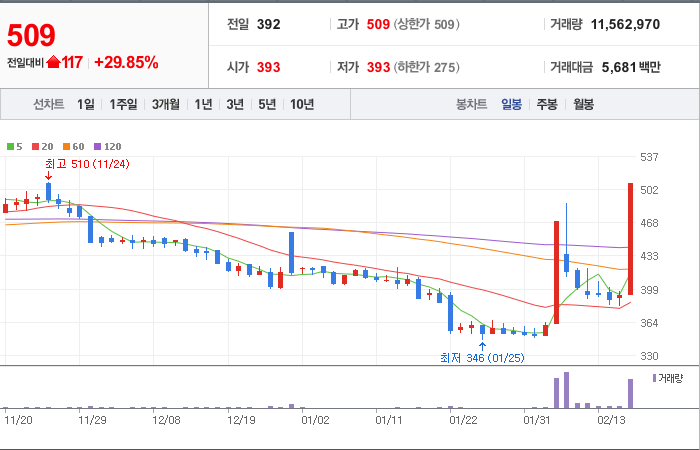Click the 시가 value 393
Screen dimensions: 700x450
pyautogui.click(x=269, y=67)
